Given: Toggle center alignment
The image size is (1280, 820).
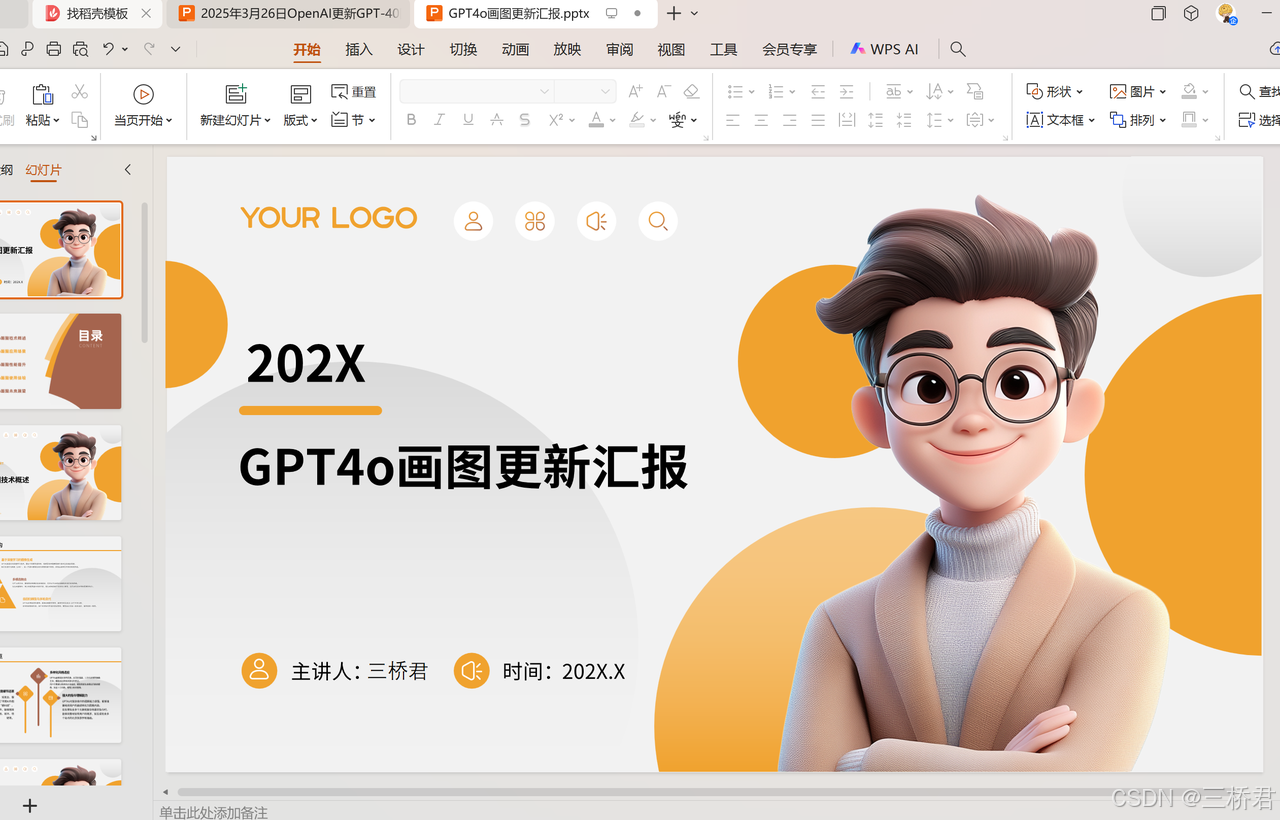Looking at the screenshot, I should click(761, 120).
